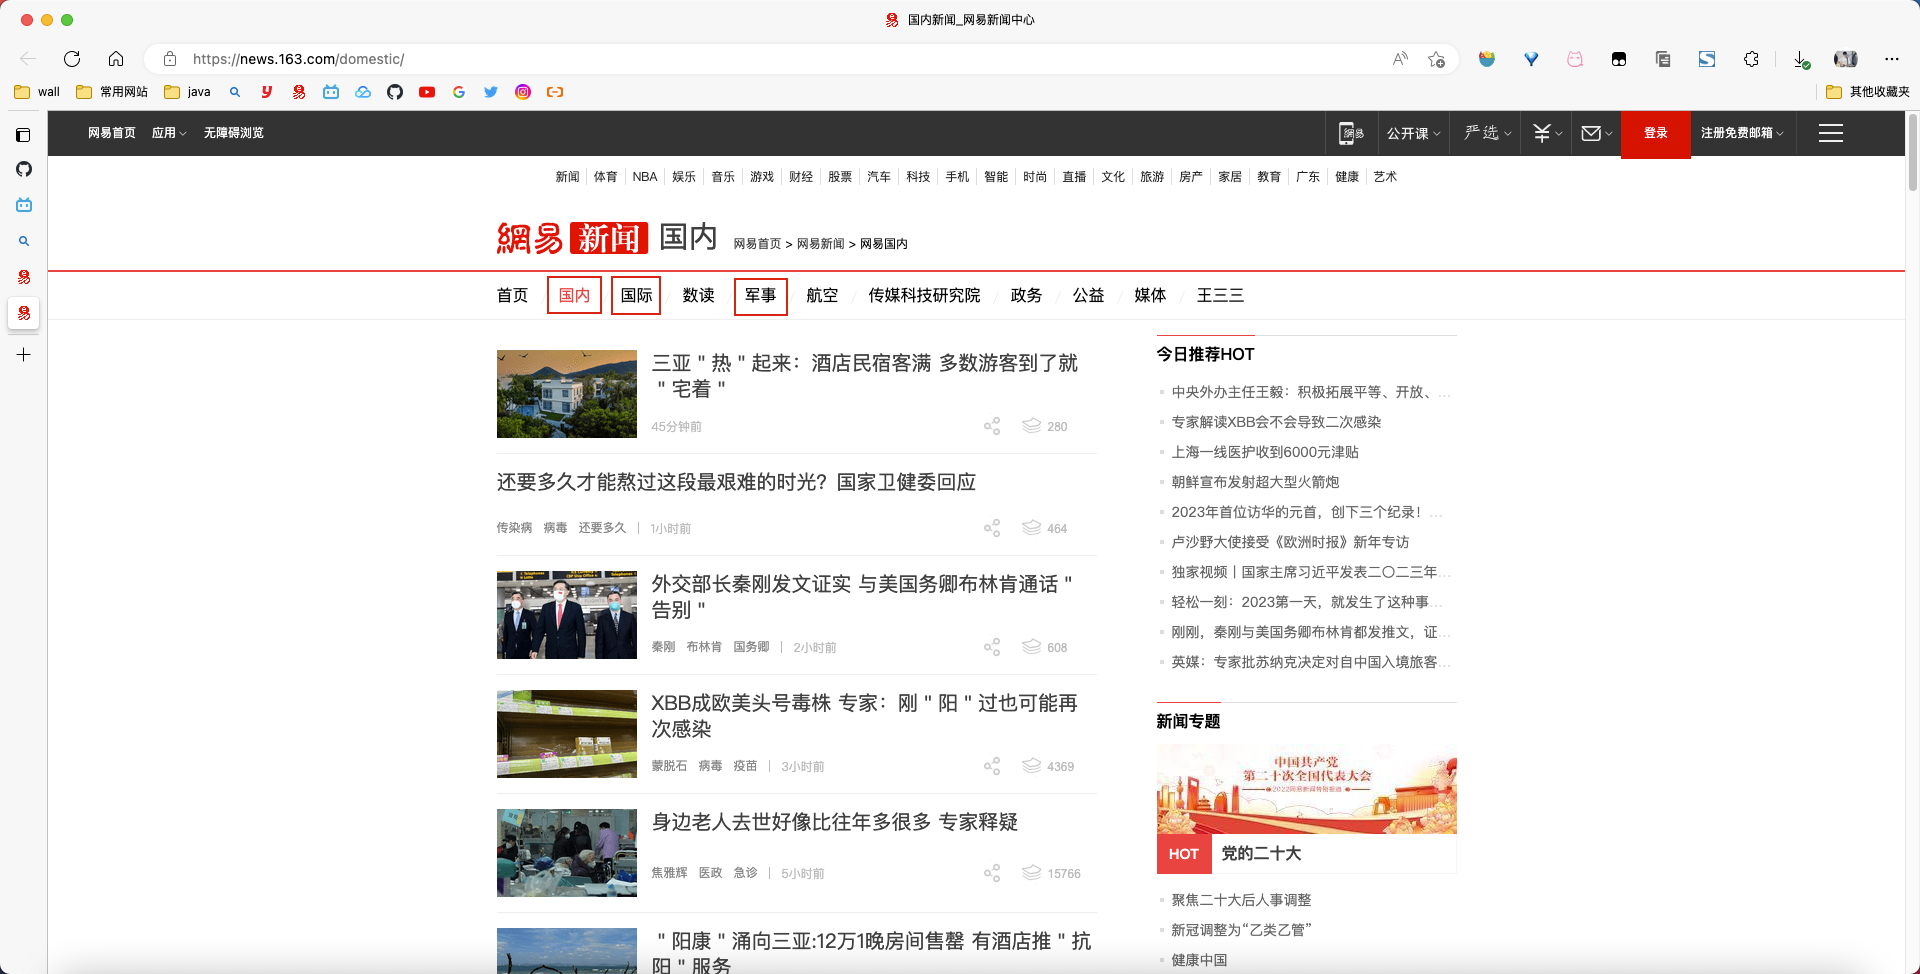The width and height of the screenshot is (1920, 974).
Task: Open headline 身边老人去世好像比往年多很多
Action: tap(834, 822)
